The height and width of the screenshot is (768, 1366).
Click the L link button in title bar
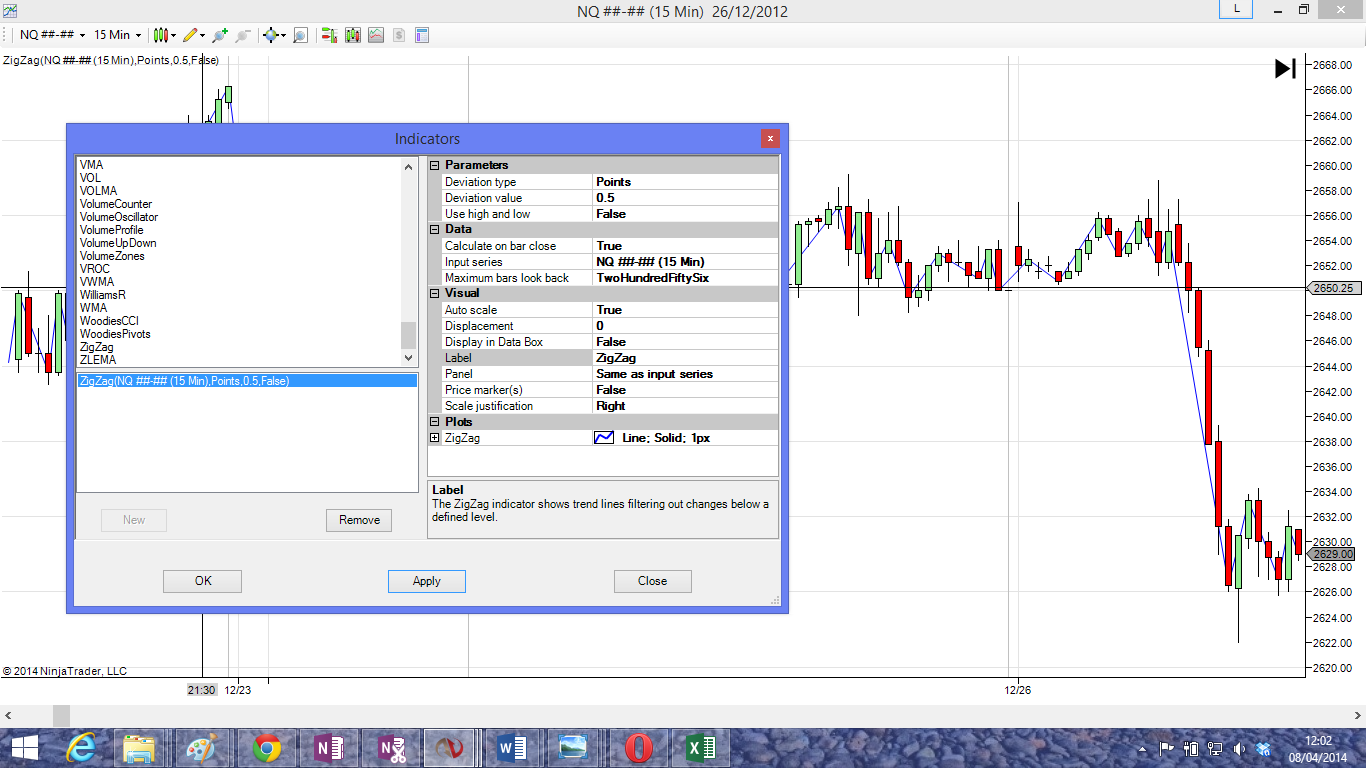point(1237,9)
